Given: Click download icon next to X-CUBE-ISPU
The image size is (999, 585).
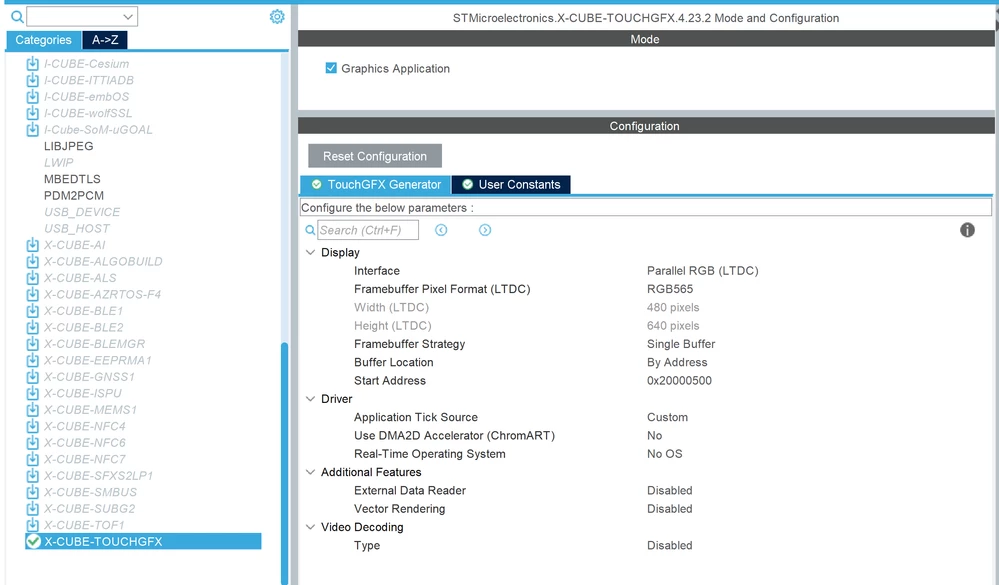Looking at the screenshot, I should 32,394.
